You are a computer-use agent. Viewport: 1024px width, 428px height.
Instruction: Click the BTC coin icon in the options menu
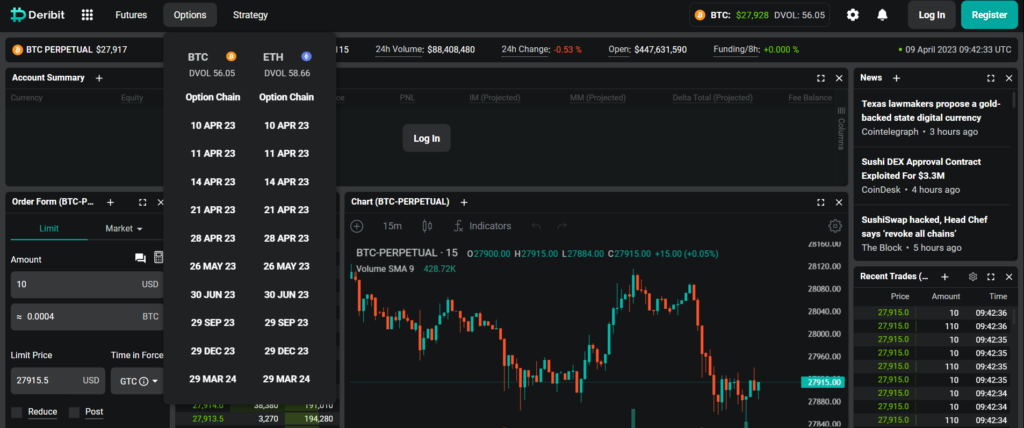(x=231, y=57)
